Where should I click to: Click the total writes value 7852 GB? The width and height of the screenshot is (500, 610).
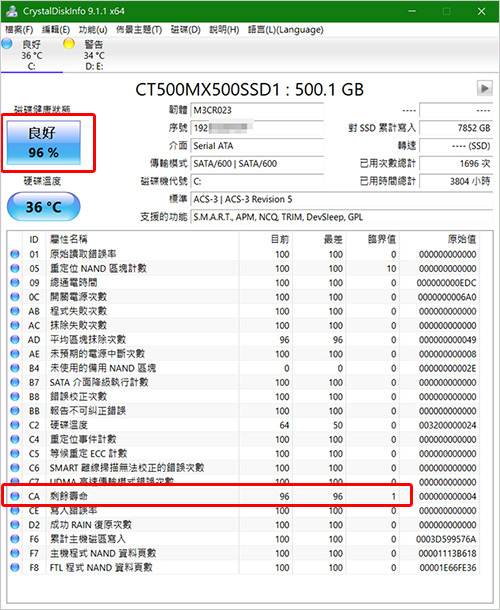(x=456, y=128)
